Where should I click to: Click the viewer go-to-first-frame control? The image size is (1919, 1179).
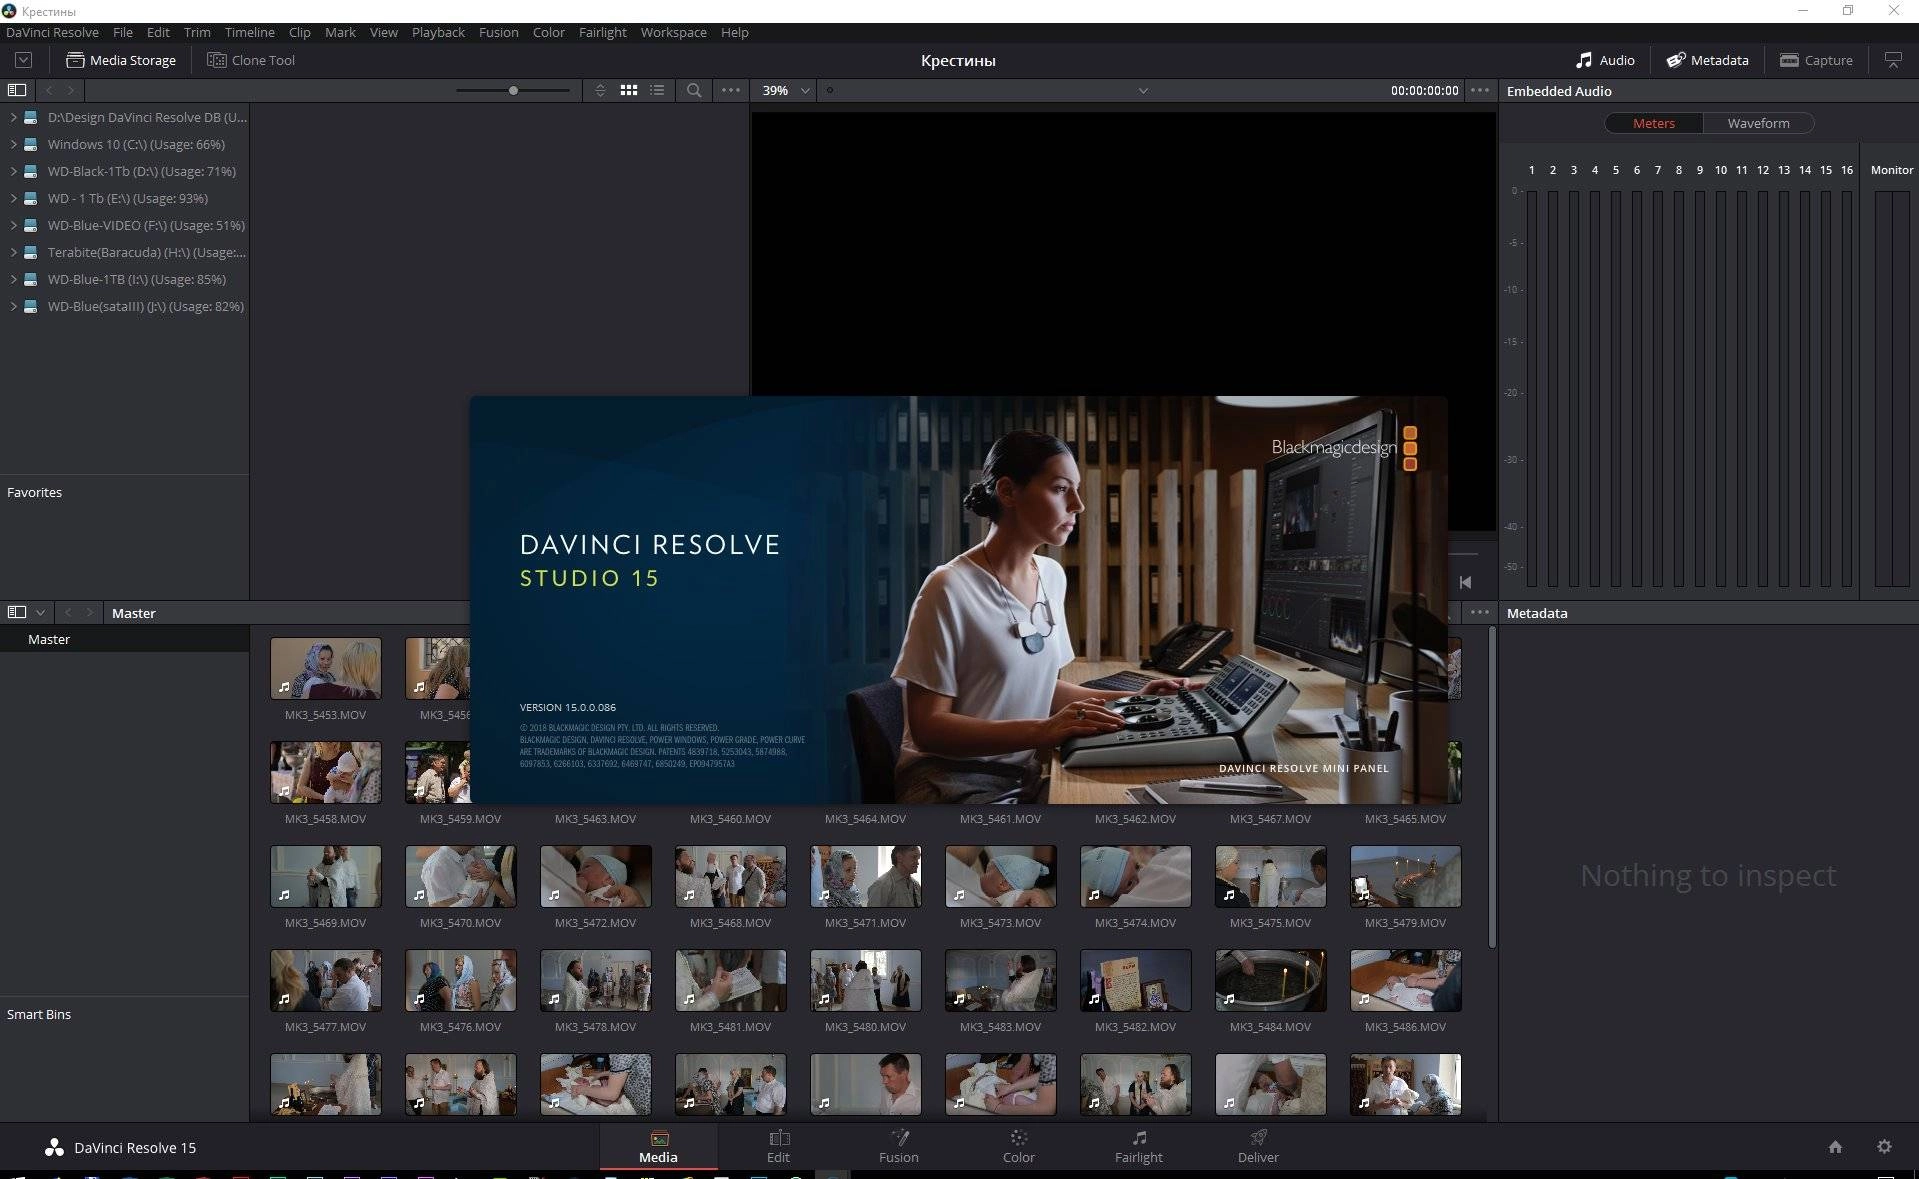click(x=1465, y=582)
